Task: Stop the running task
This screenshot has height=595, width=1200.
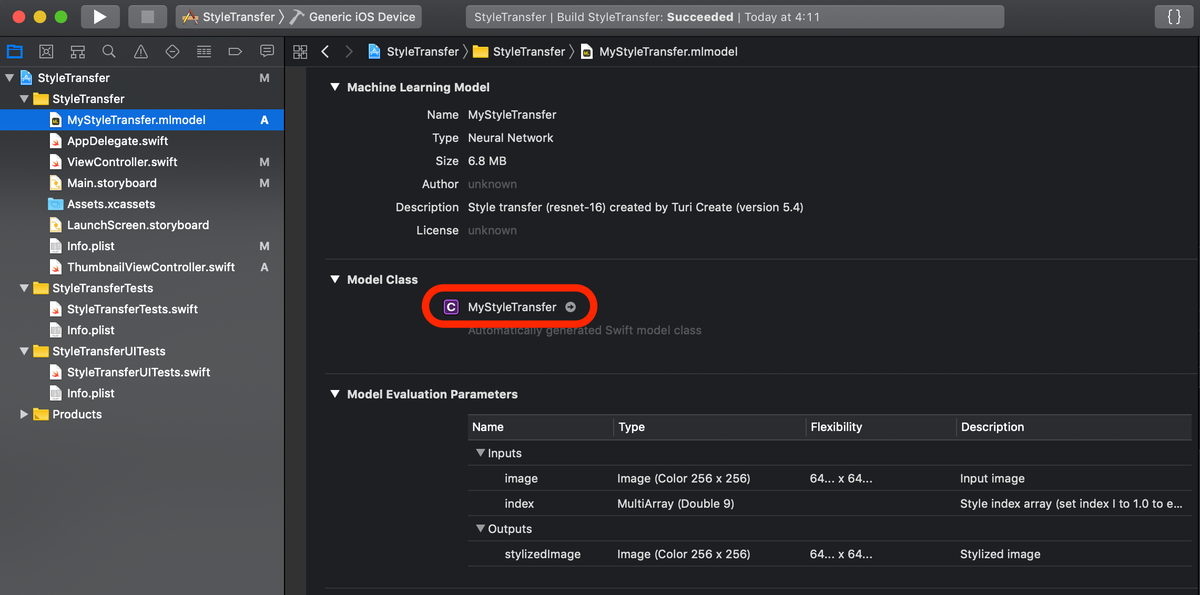Action: click(x=148, y=17)
